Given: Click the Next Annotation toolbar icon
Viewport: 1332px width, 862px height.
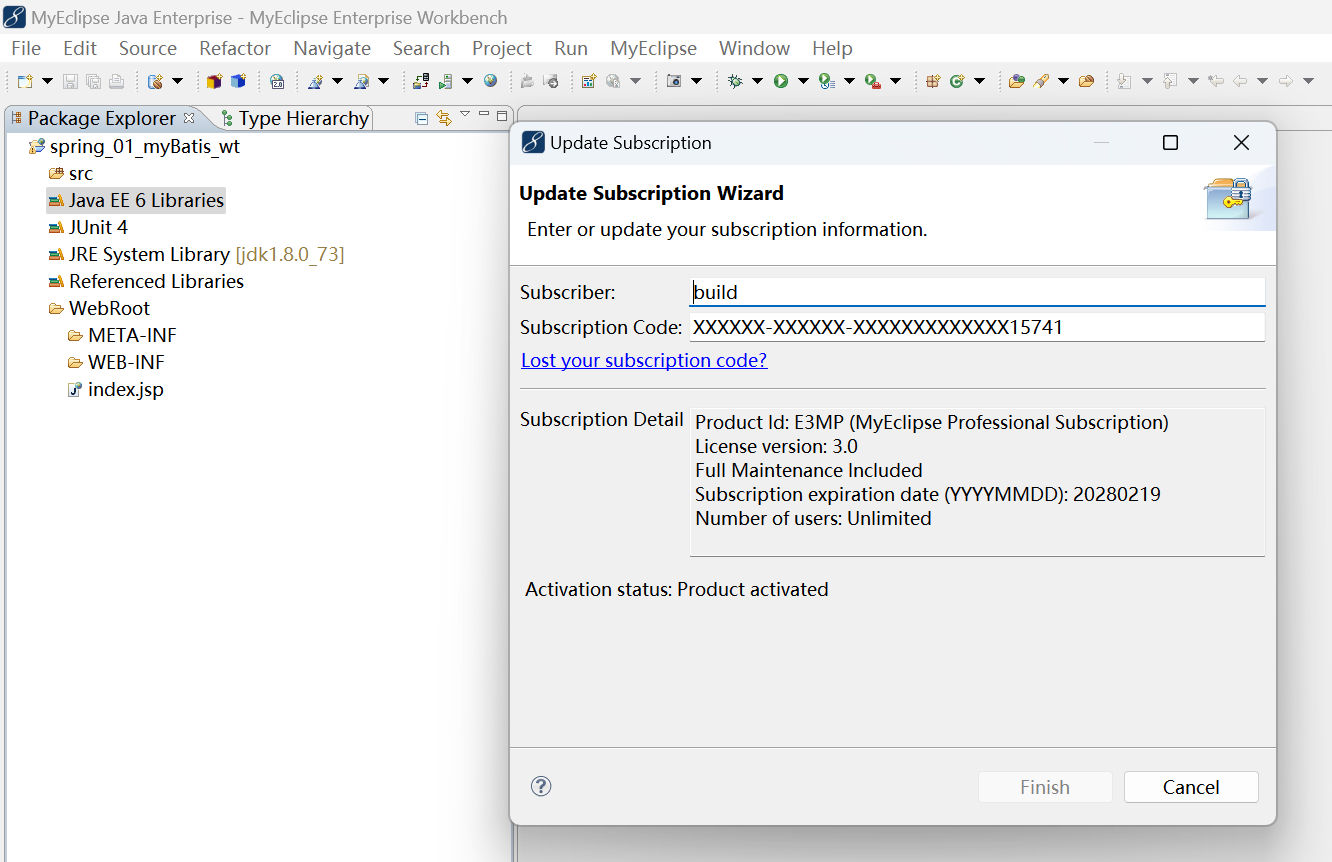Looking at the screenshot, I should click(1125, 81).
